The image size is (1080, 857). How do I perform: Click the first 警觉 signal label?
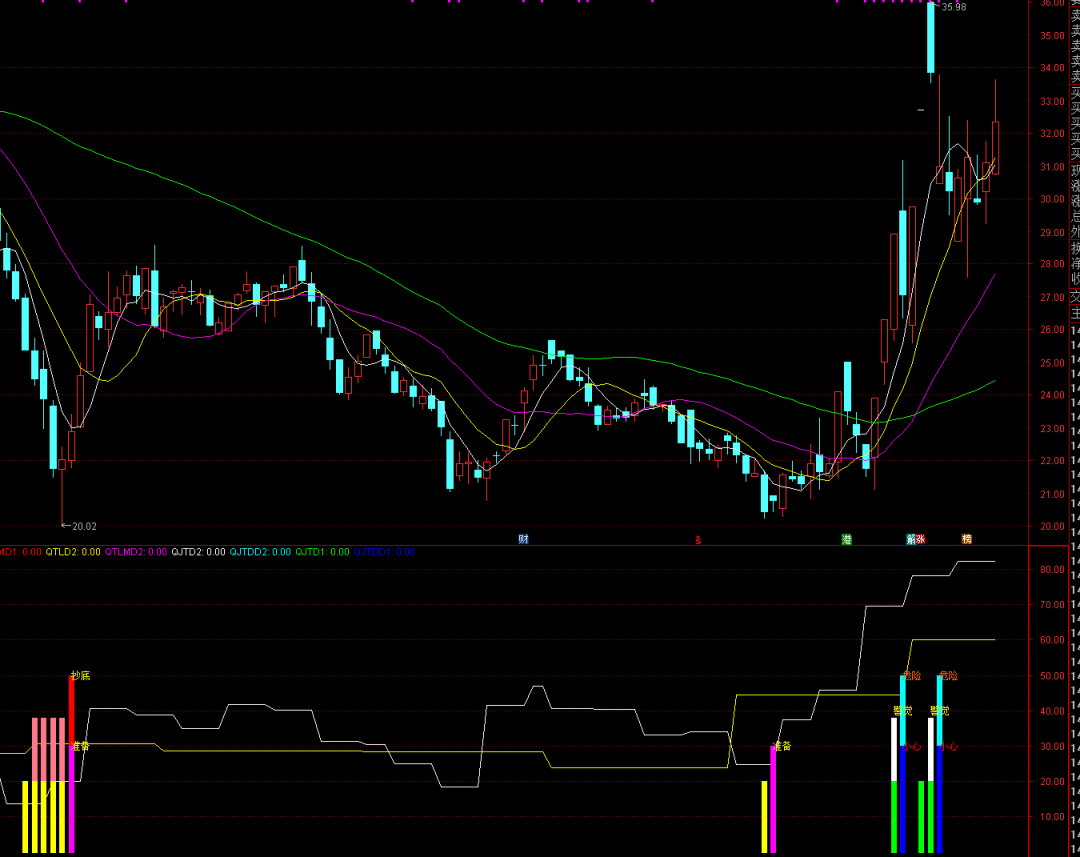pyautogui.click(x=902, y=711)
